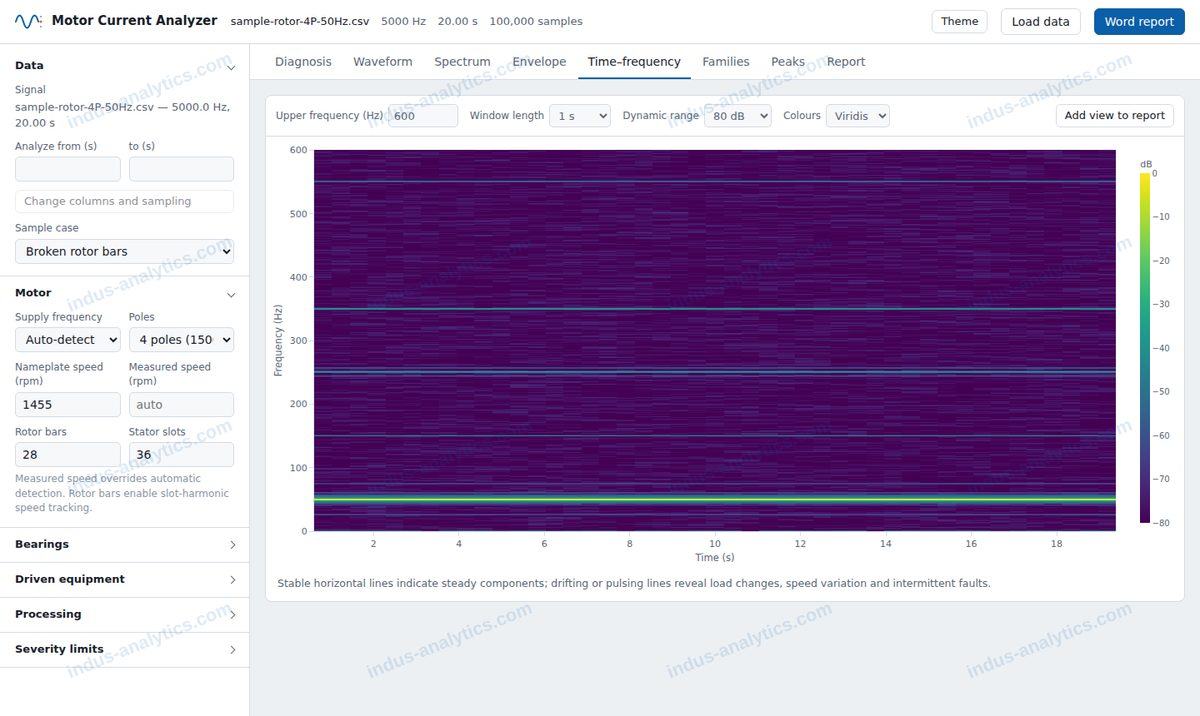The height and width of the screenshot is (716, 1200).
Task: Open the Poles dropdown
Action: 181,340
